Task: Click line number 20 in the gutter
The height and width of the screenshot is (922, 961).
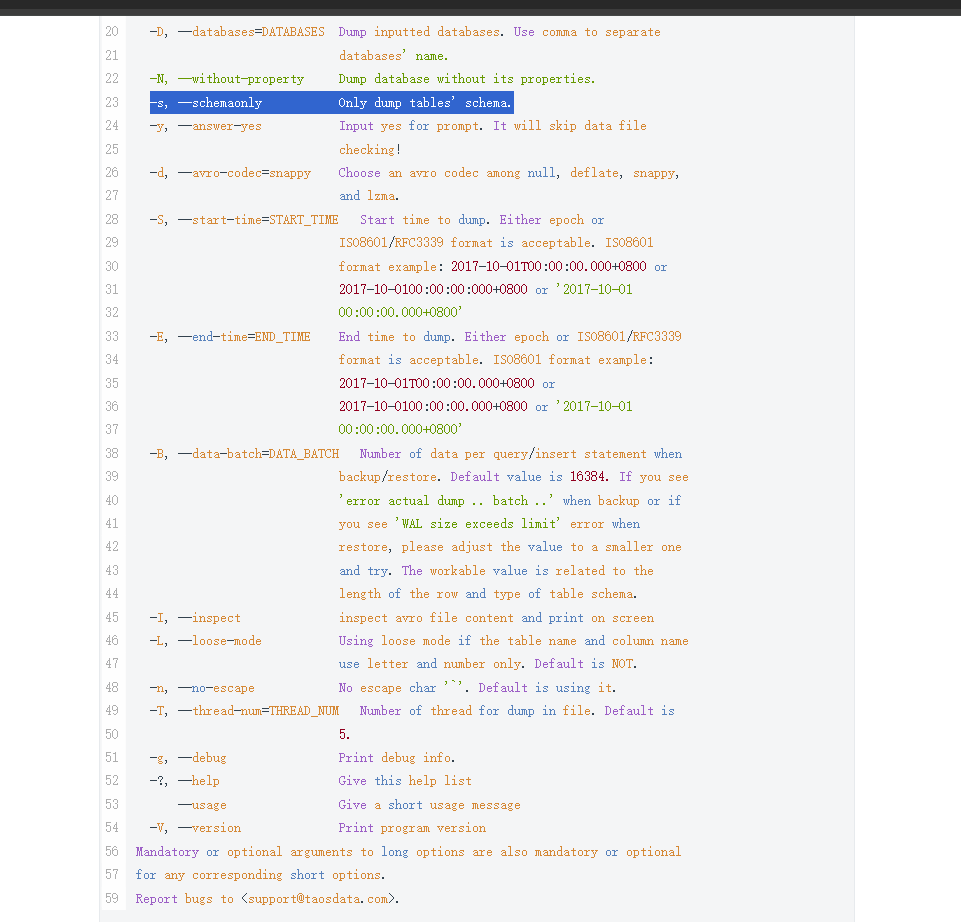Action: pos(111,32)
